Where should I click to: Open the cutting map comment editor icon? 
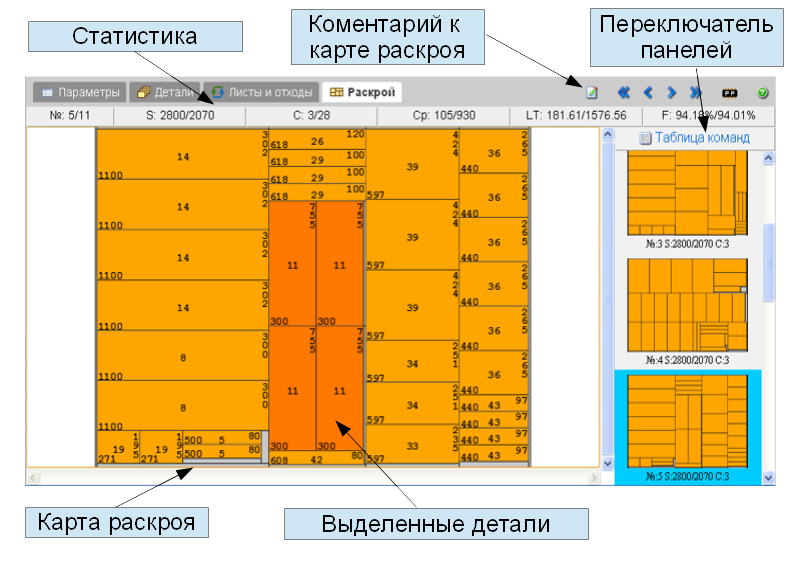click(x=591, y=92)
